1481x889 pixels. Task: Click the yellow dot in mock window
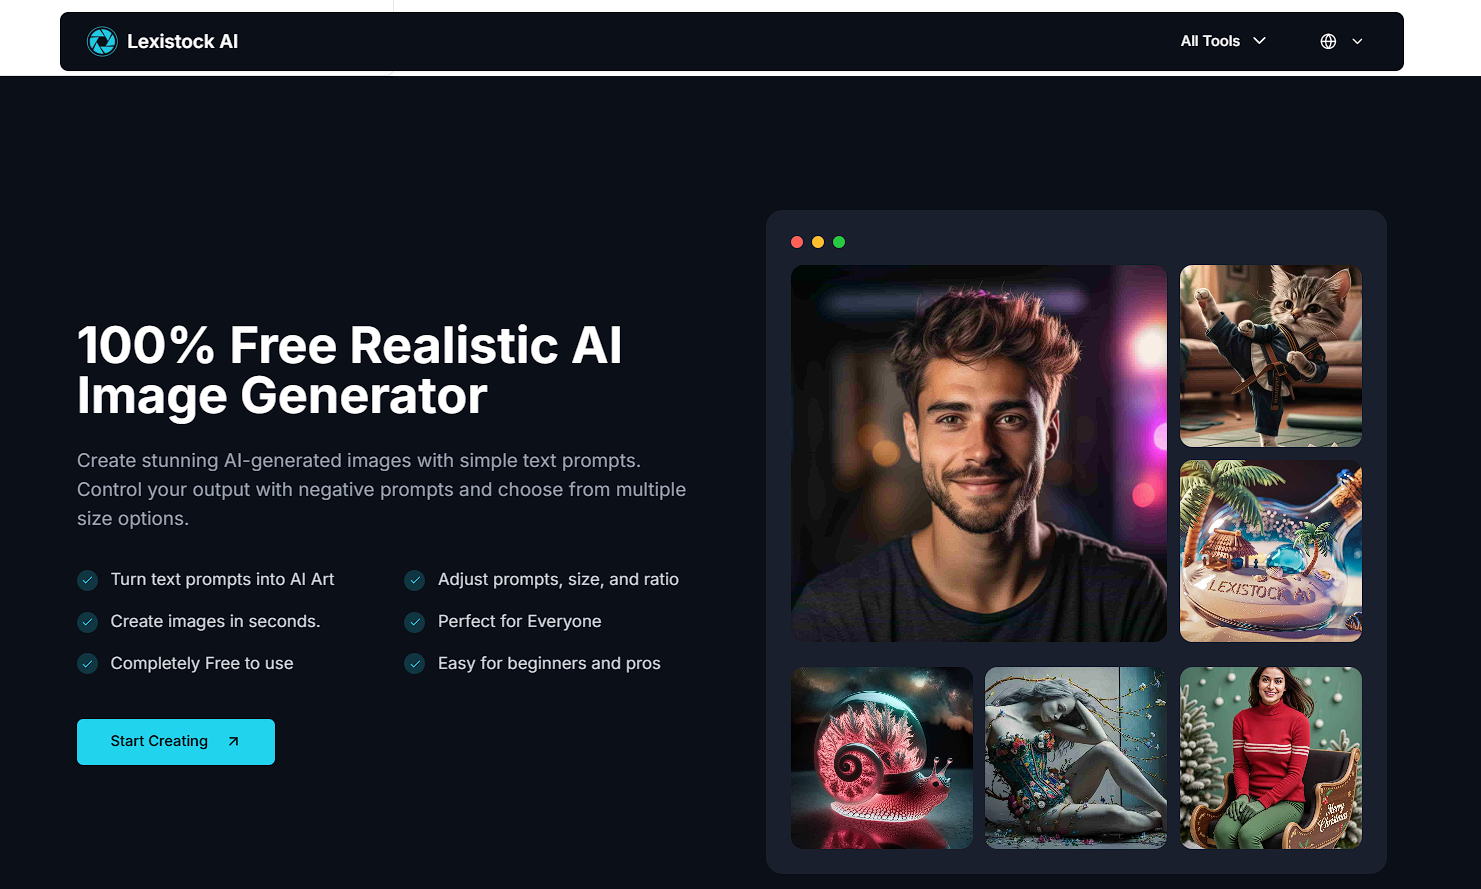[818, 242]
